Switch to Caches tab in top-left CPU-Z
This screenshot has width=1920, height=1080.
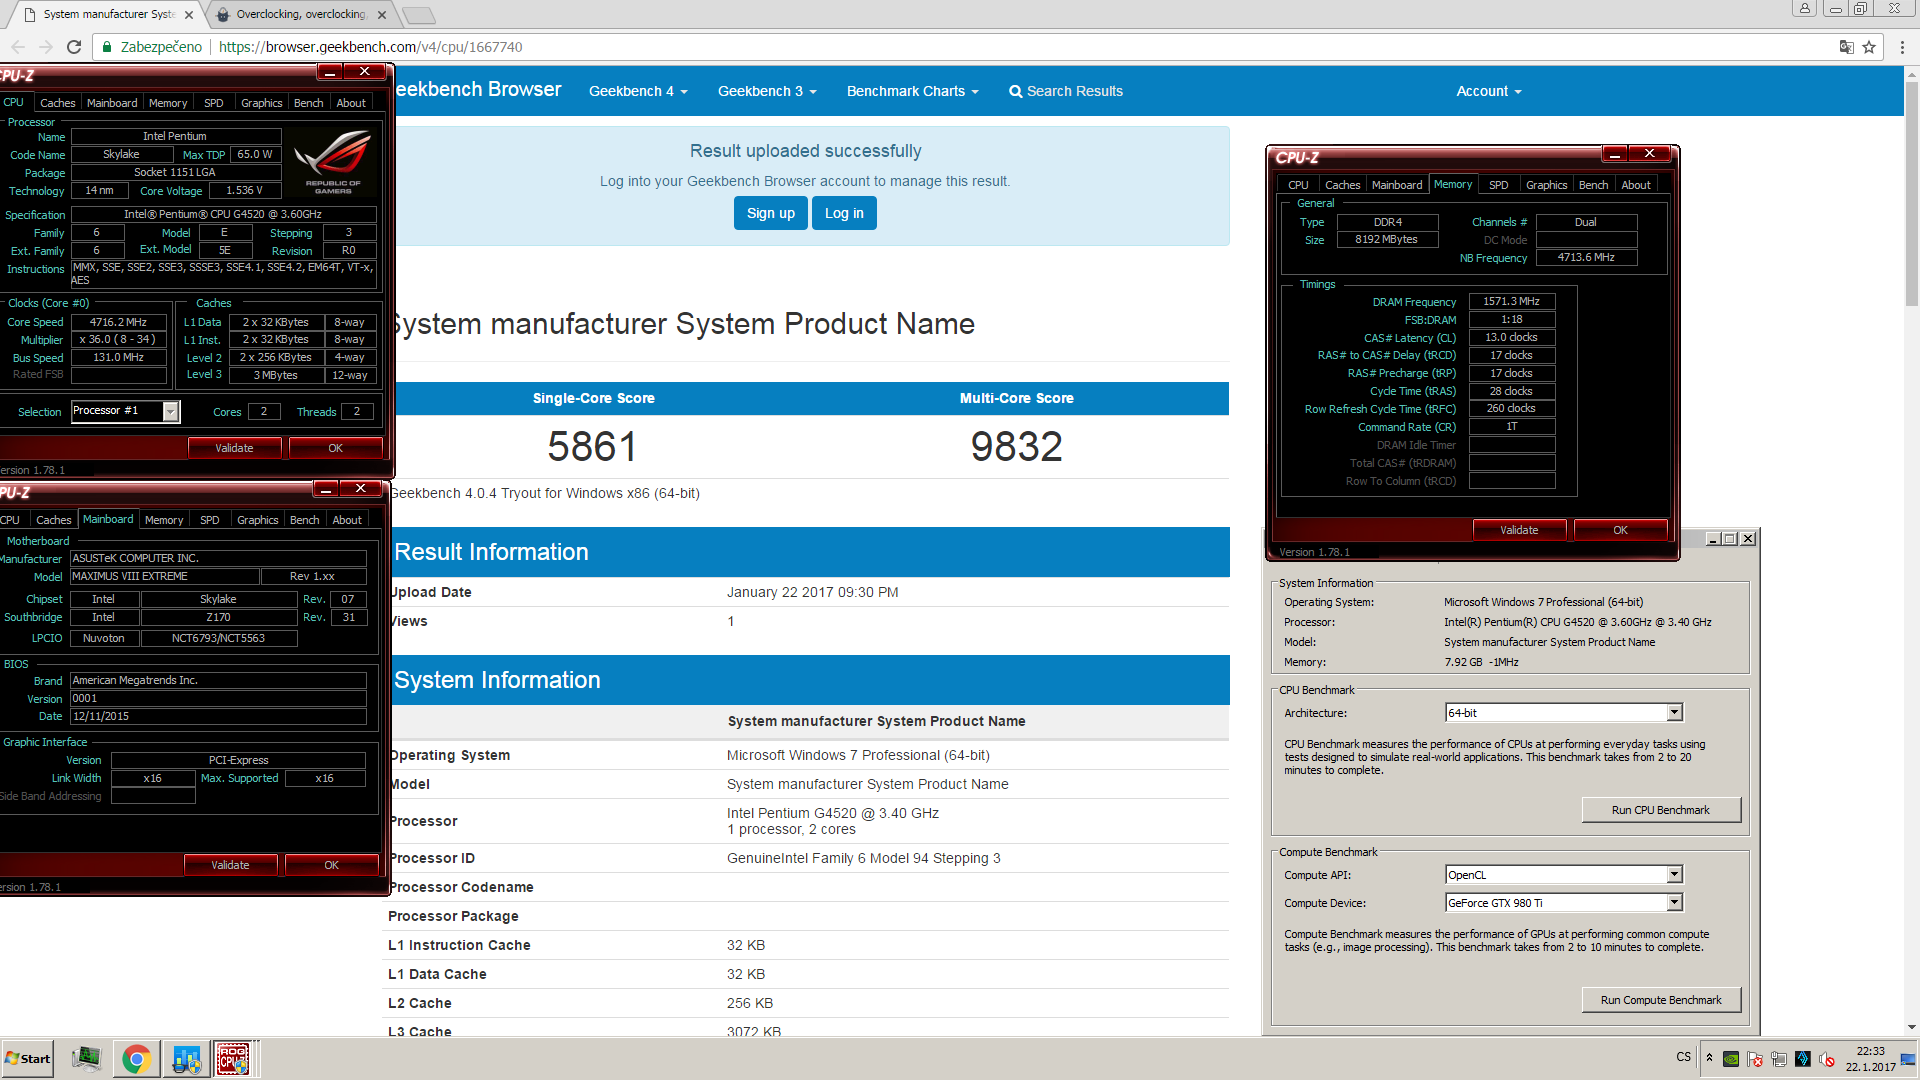[57, 103]
